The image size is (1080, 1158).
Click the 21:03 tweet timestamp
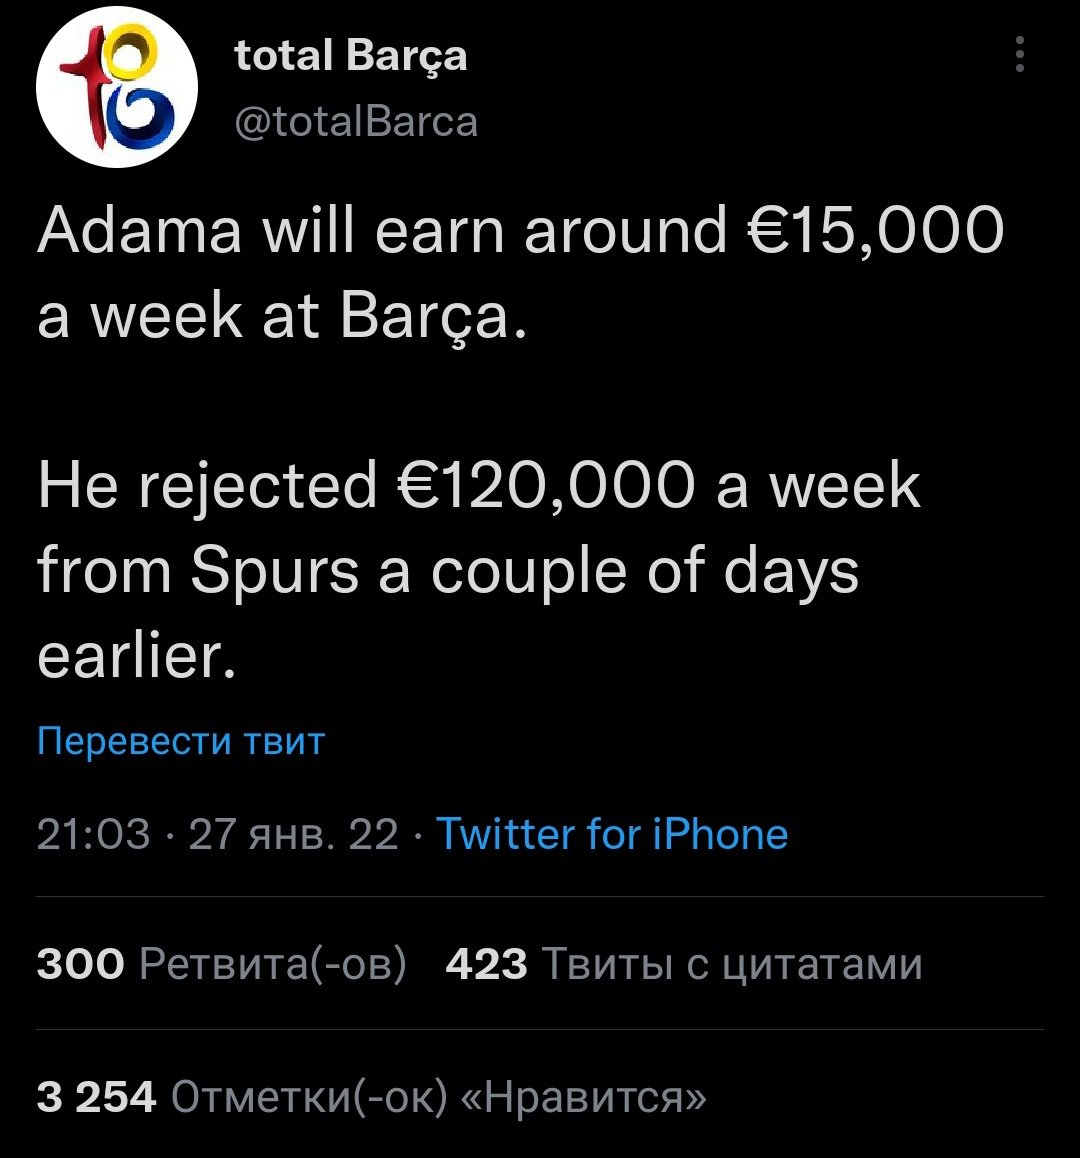93,833
